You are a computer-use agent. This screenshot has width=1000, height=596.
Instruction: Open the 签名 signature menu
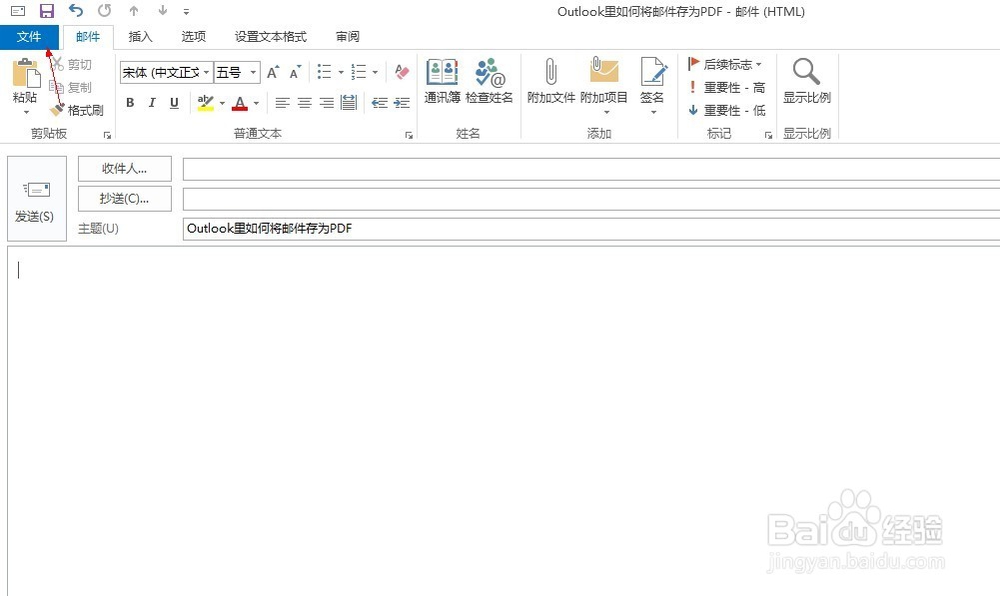(x=652, y=86)
